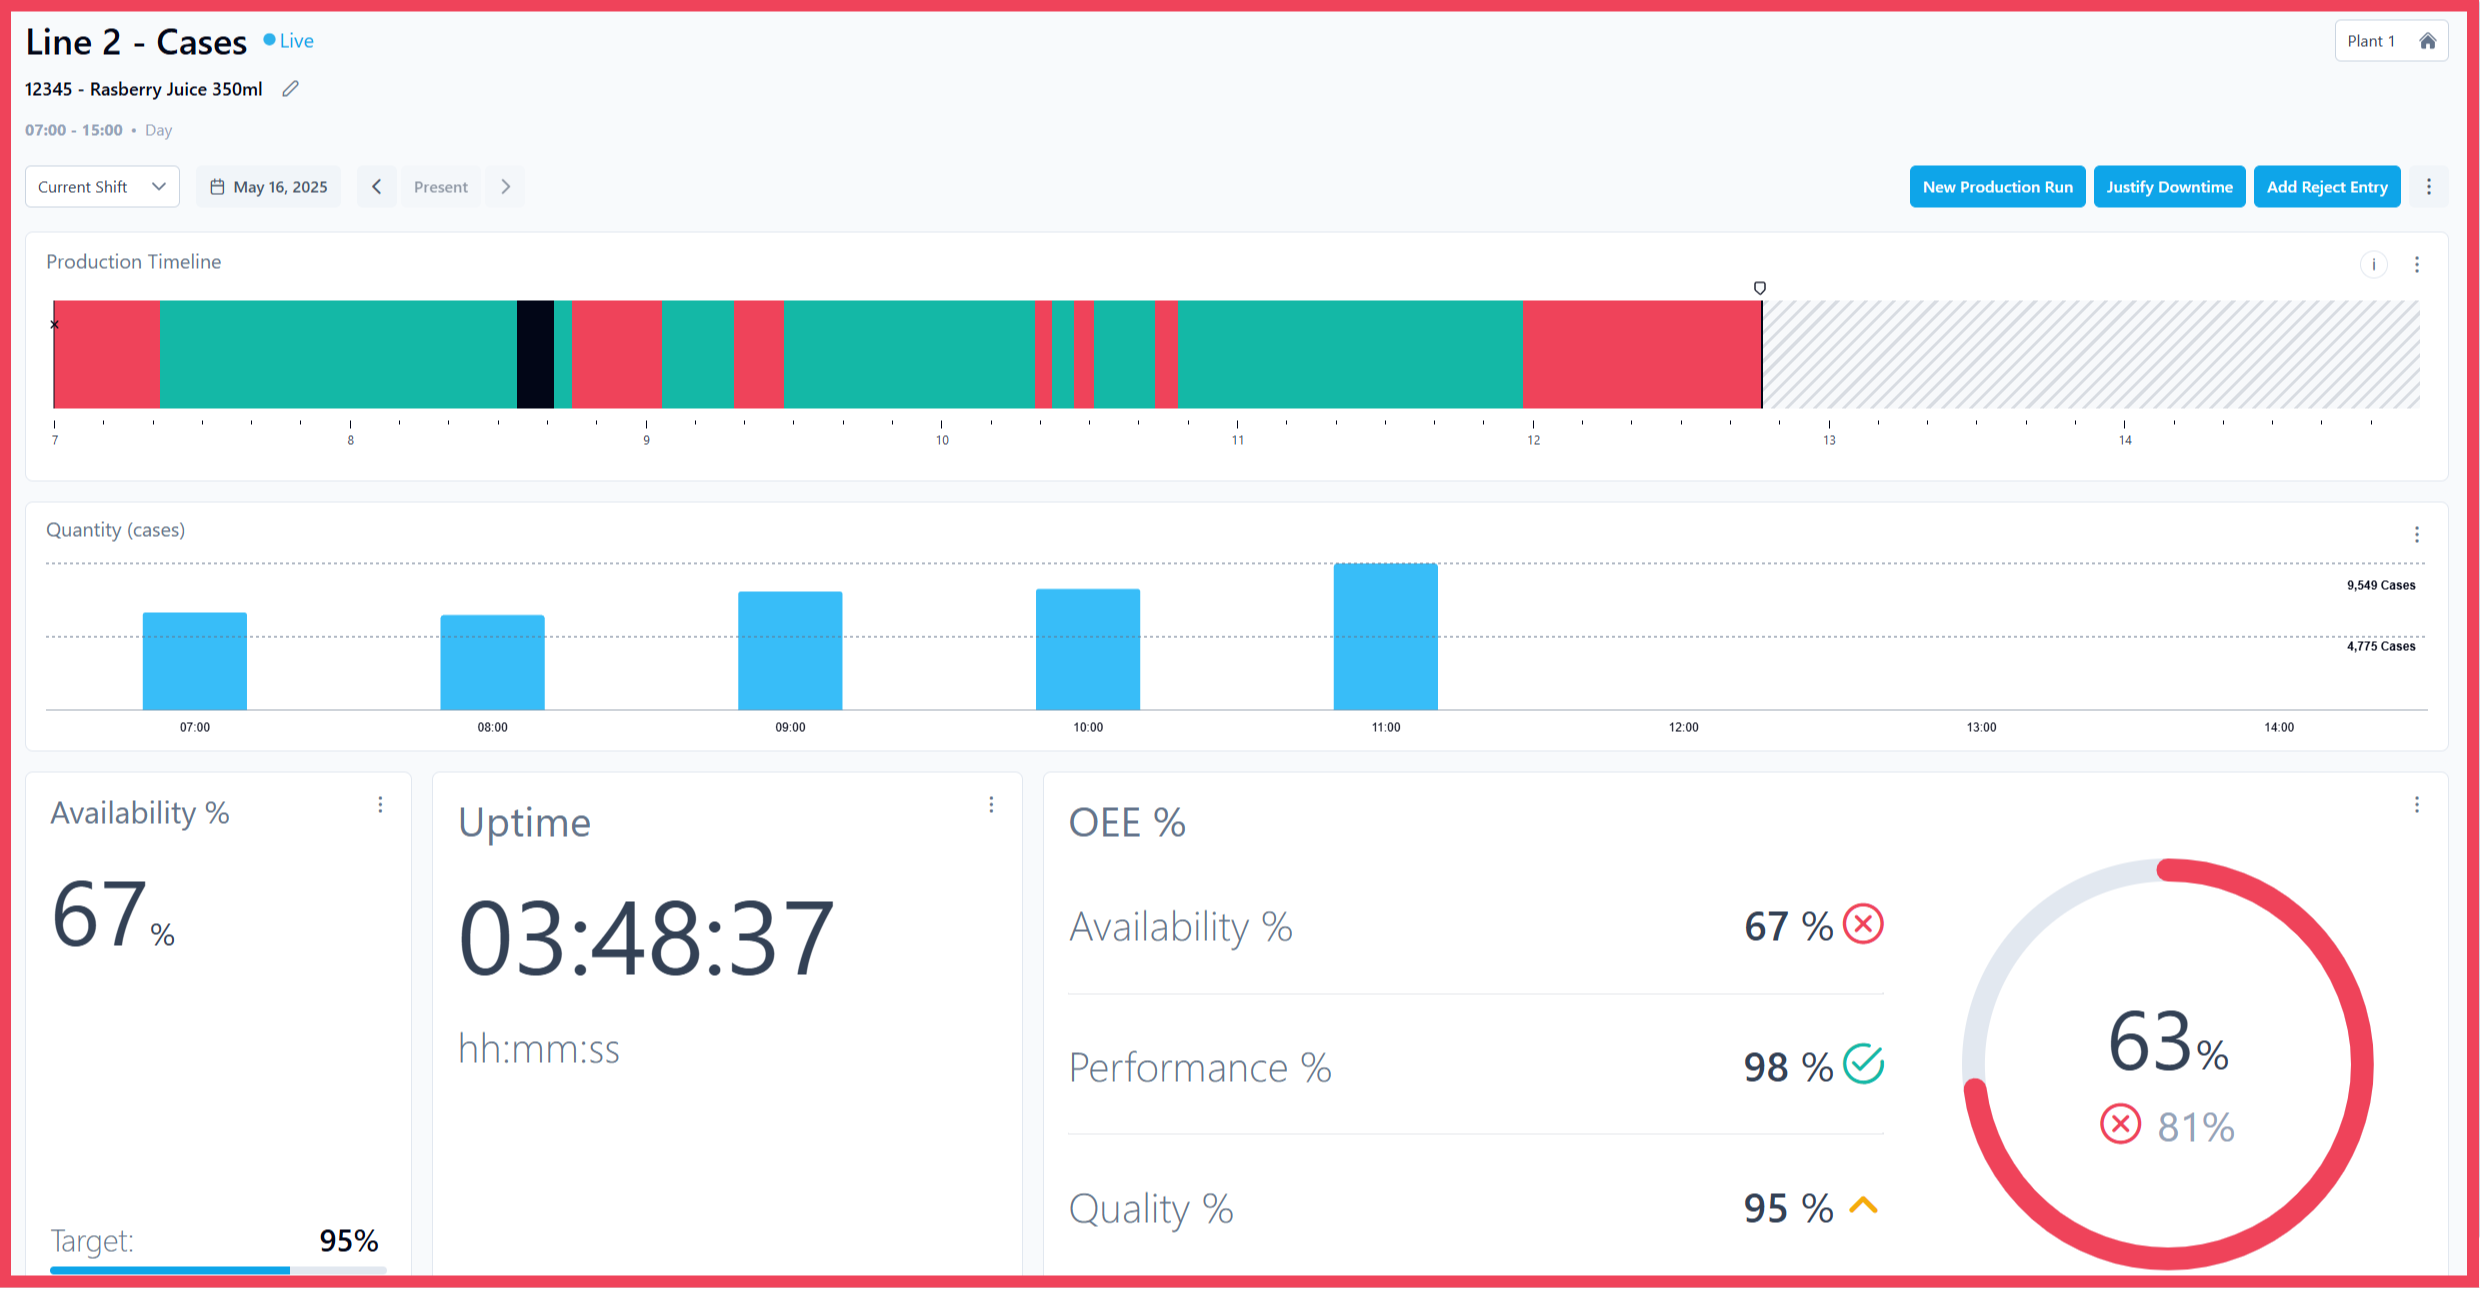Select the black segment on the production timeline
Image resolution: width=2480 pixels, height=1289 pixels.
[x=535, y=354]
